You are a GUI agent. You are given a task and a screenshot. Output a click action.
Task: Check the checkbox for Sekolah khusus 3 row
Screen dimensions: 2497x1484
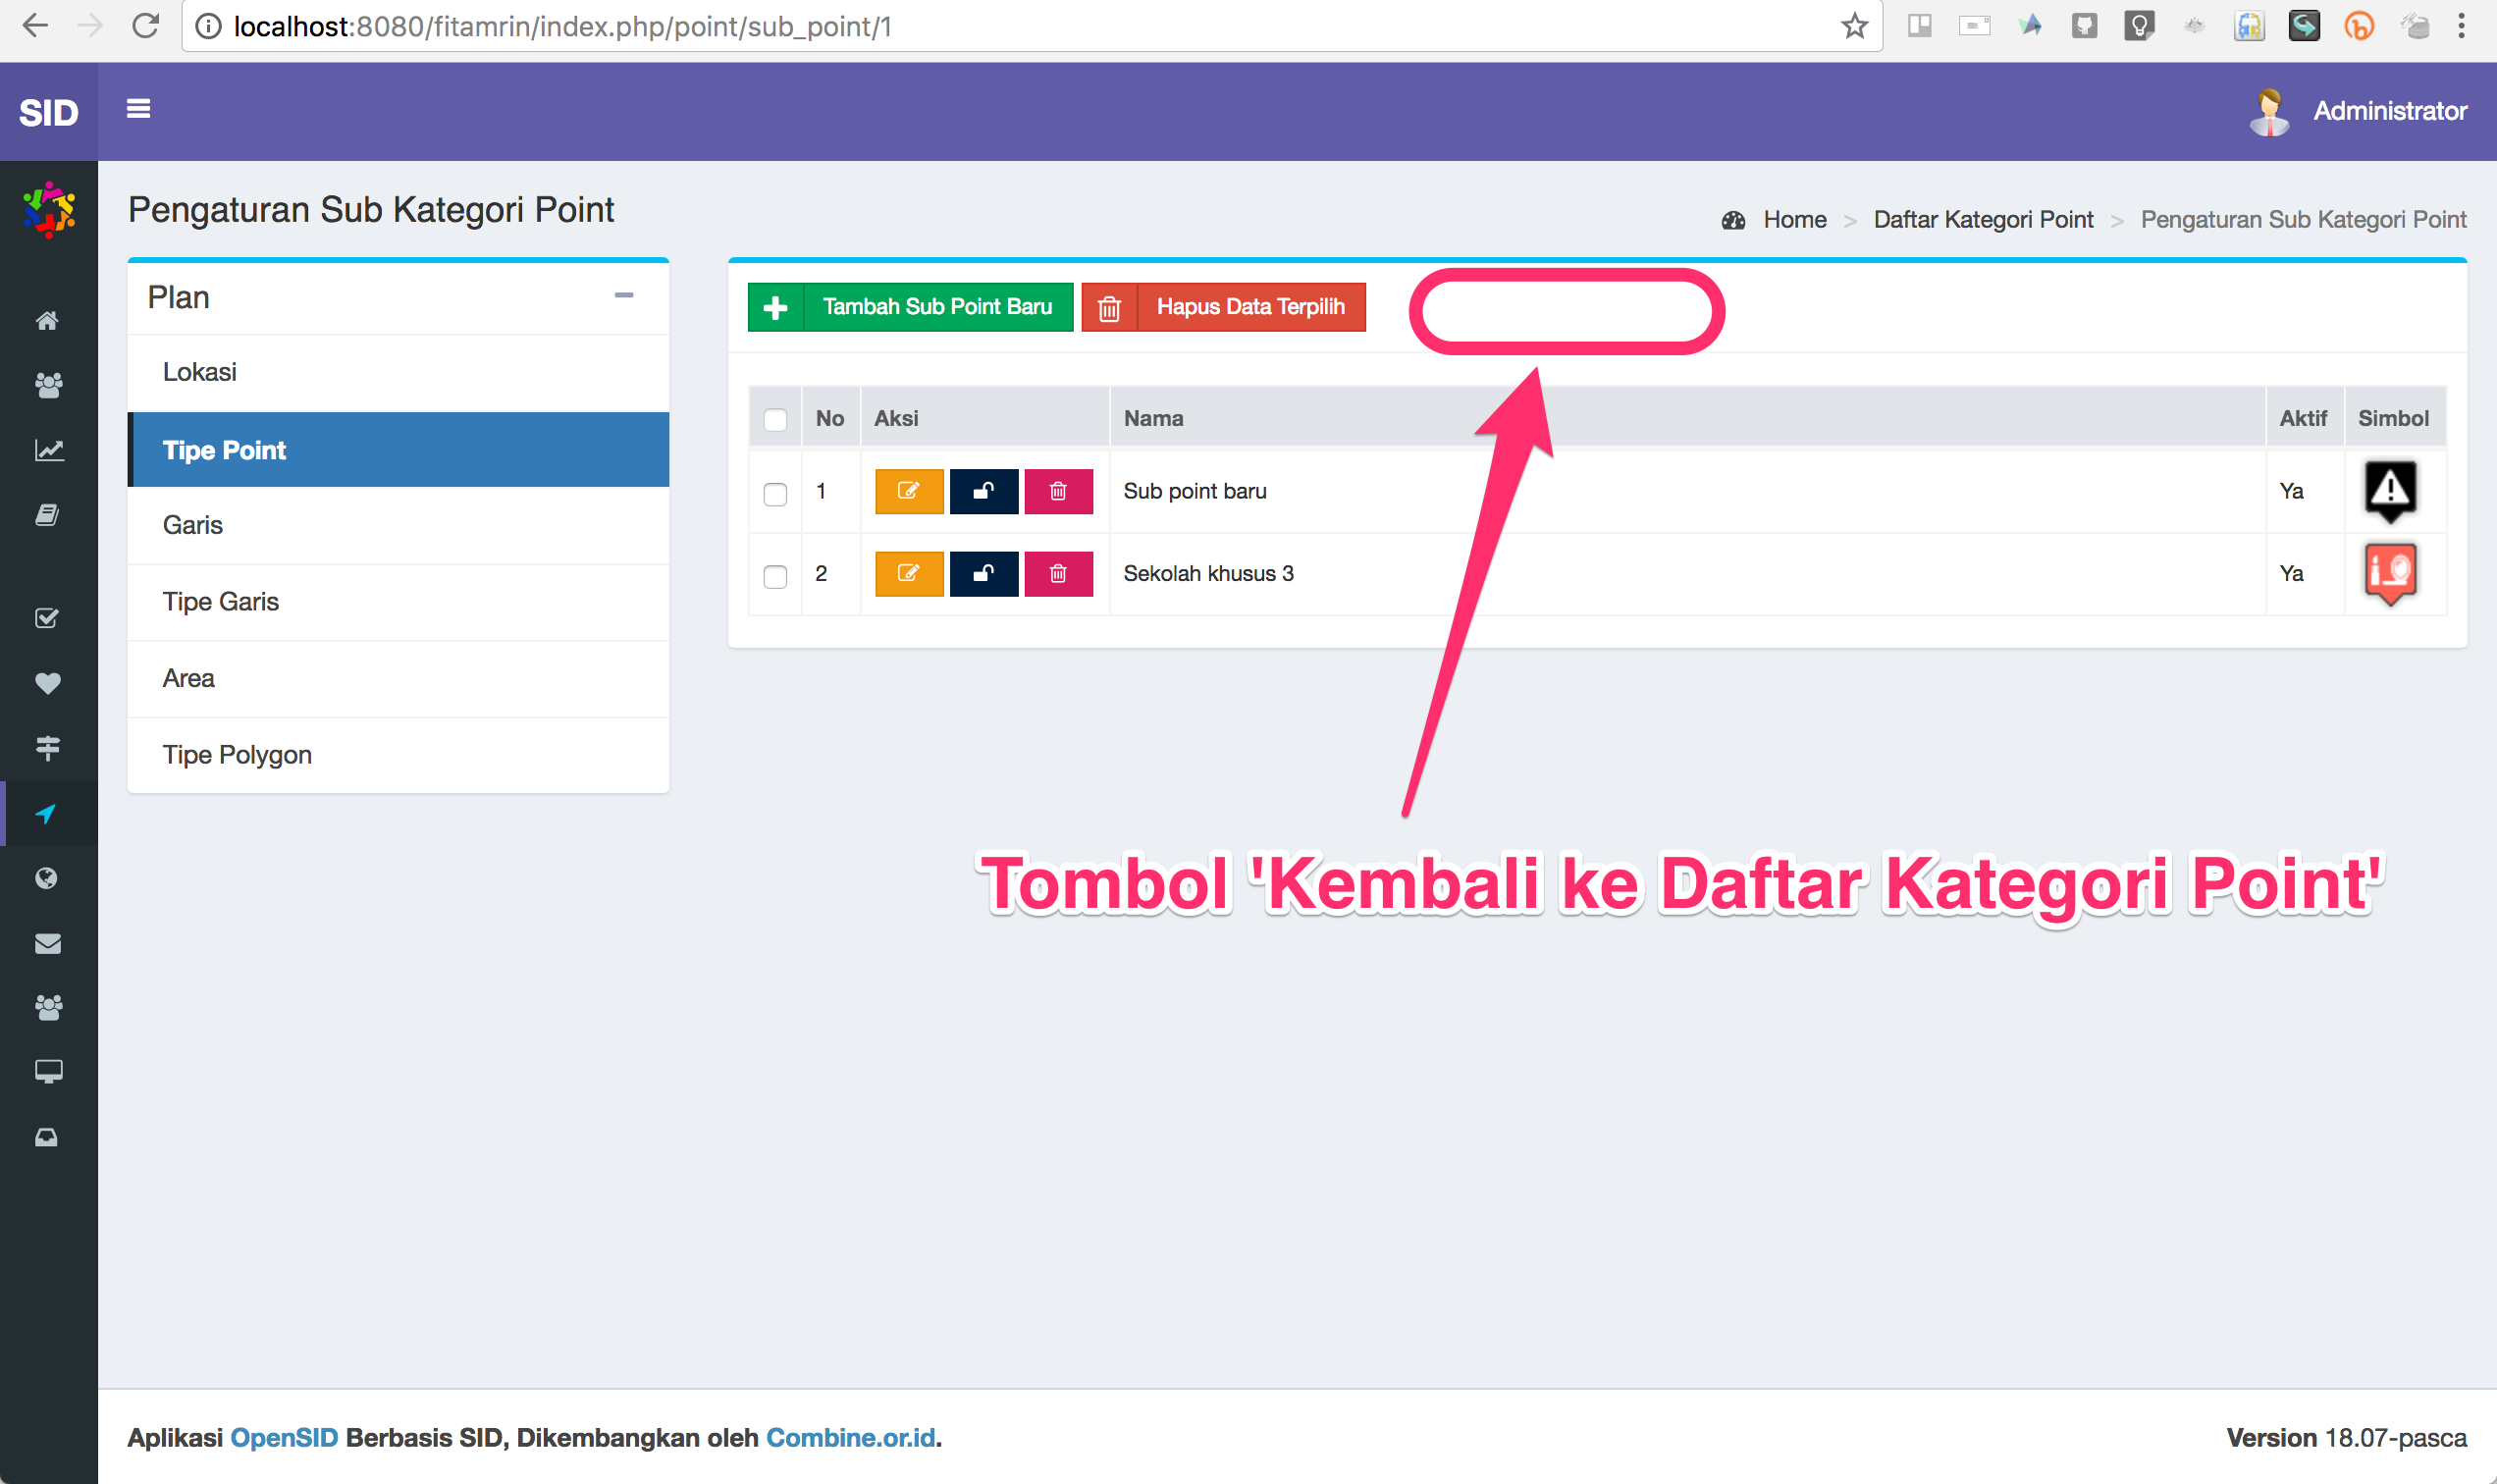coord(775,577)
